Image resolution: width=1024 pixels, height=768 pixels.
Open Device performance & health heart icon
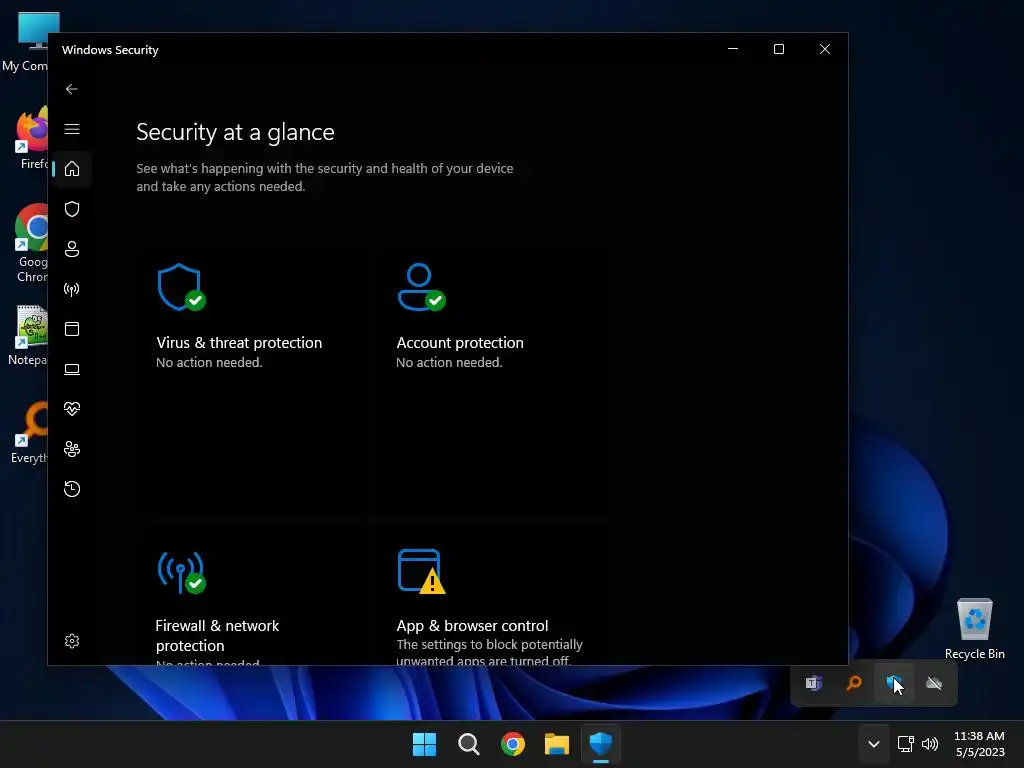click(72, 409)
